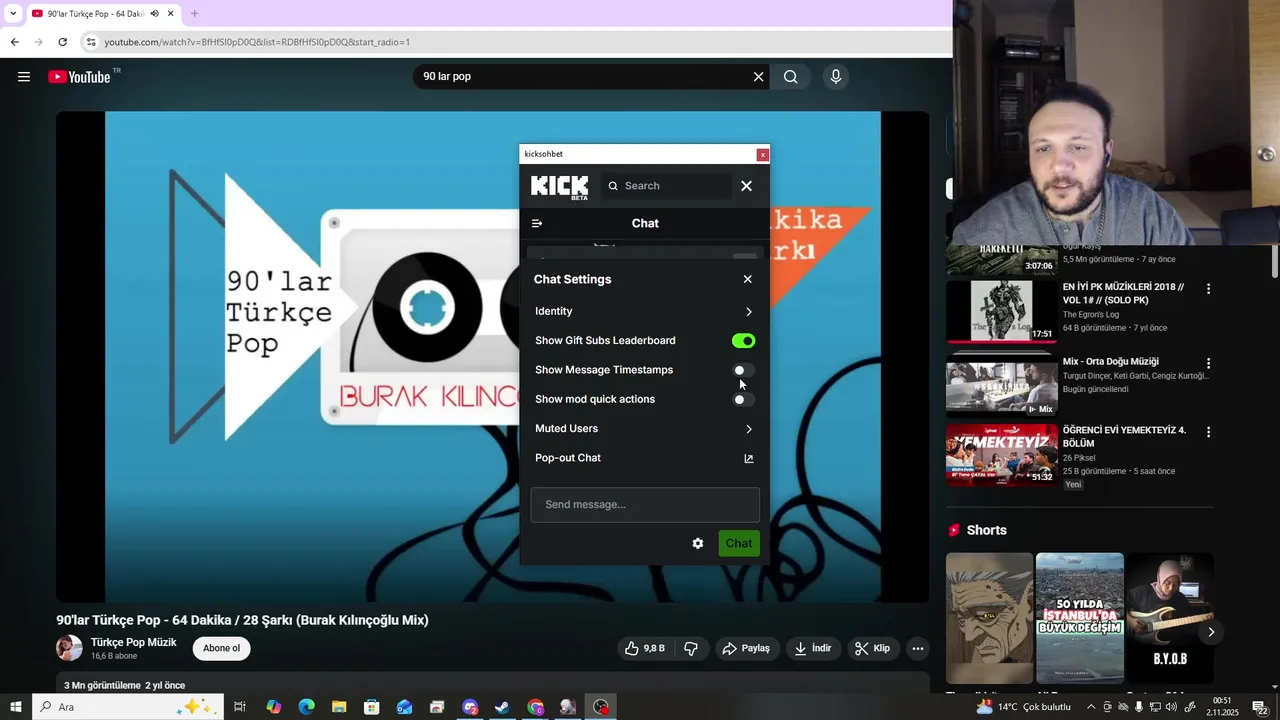Enable Show Message Timestamps toggle
This screenshot has width=1280, height=720.
743,370
